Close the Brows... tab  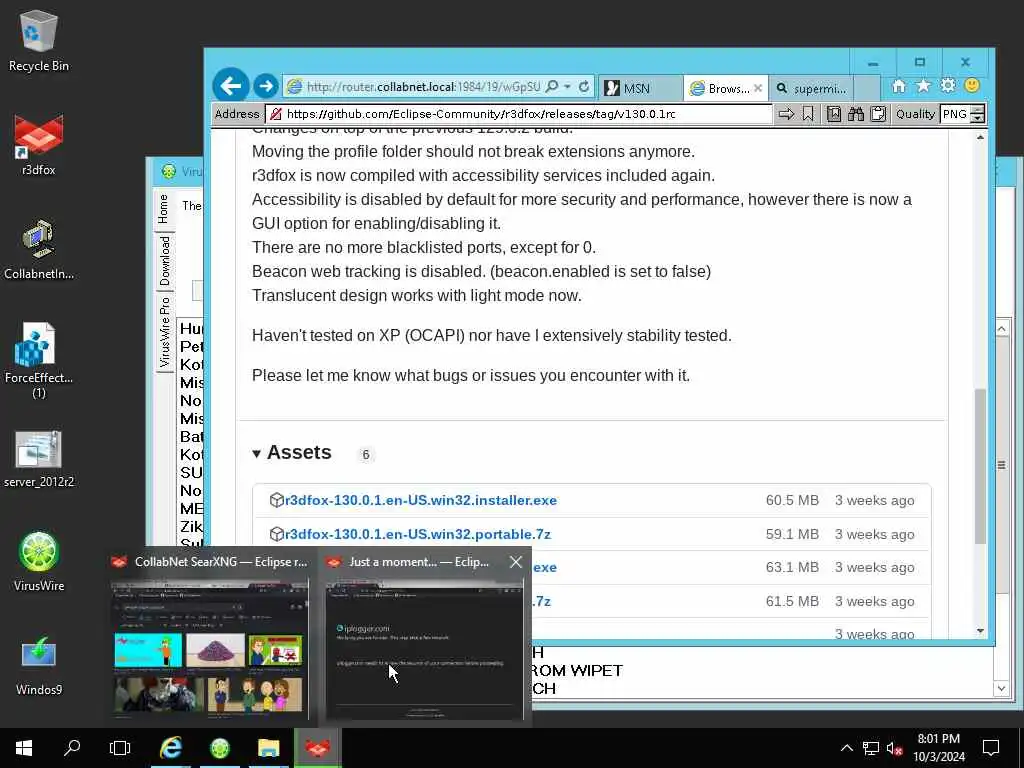coord(758,88)
